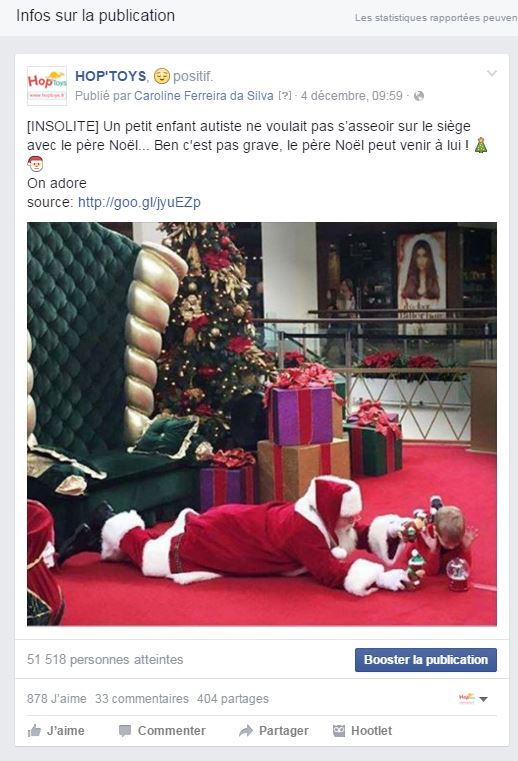Click the Booster la publication button

426,660
